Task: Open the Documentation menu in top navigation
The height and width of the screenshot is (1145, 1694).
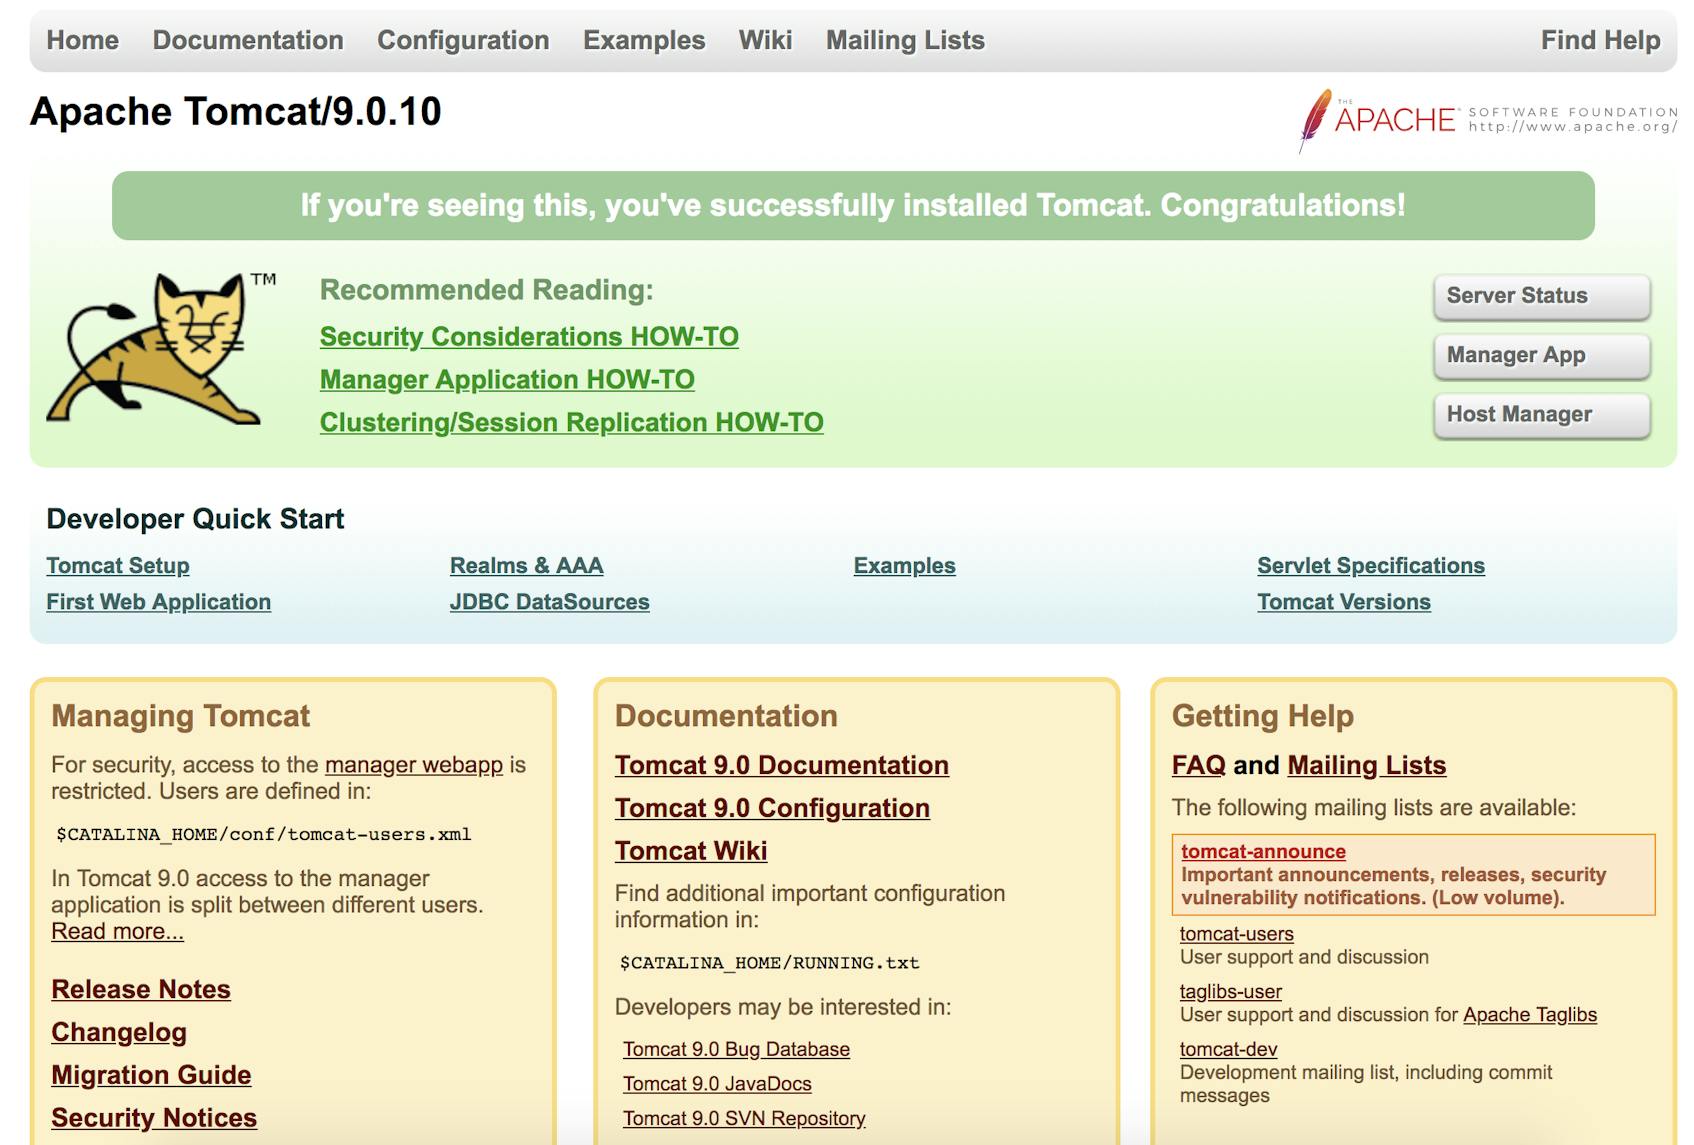Action: point(247,40)
